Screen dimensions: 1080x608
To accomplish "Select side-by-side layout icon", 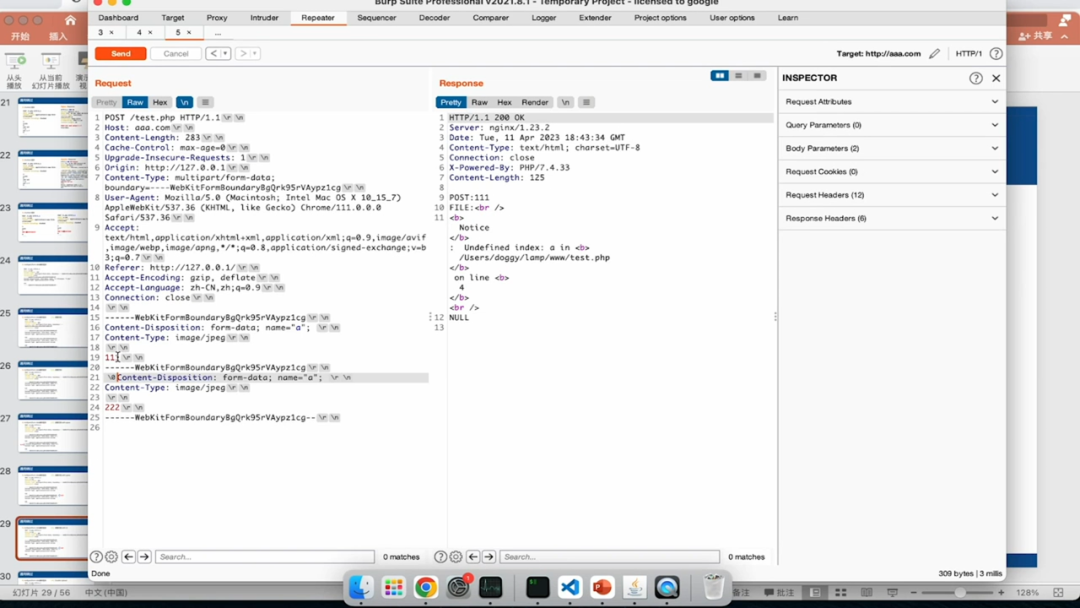I will tap(720, 76).
